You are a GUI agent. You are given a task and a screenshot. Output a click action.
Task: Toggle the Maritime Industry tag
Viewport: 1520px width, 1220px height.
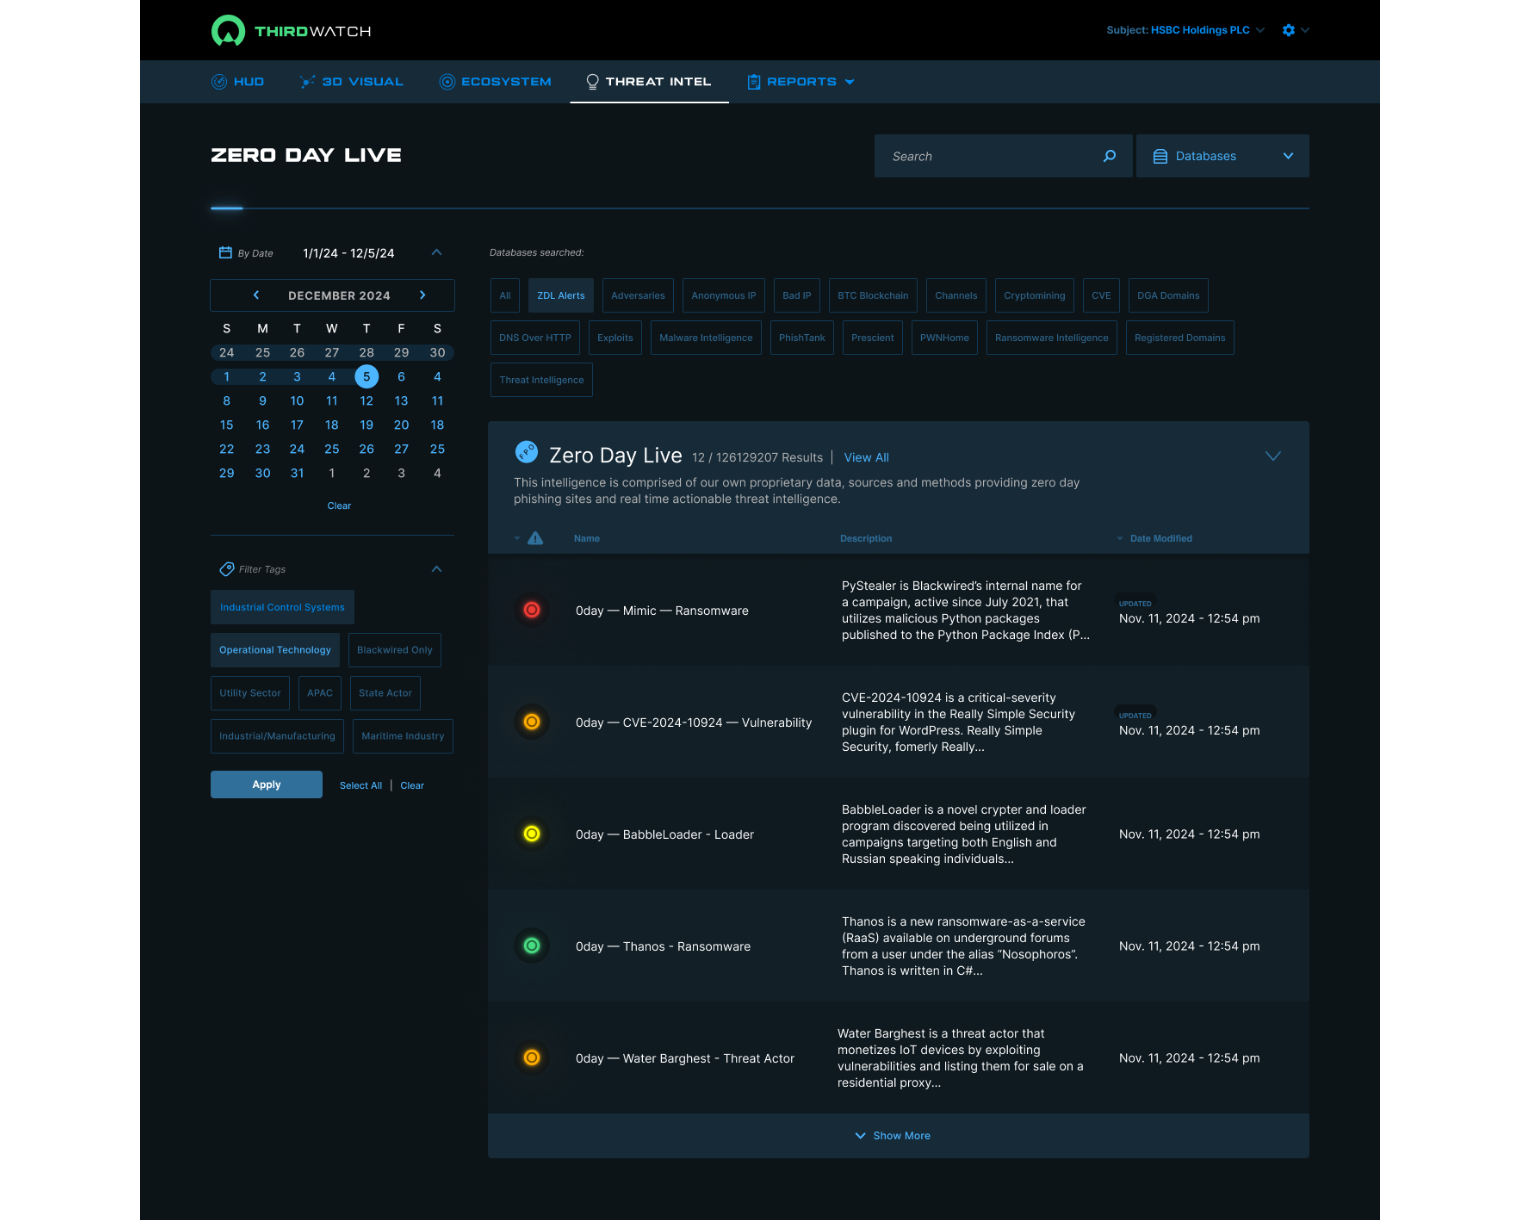click(x=403, y=736)
